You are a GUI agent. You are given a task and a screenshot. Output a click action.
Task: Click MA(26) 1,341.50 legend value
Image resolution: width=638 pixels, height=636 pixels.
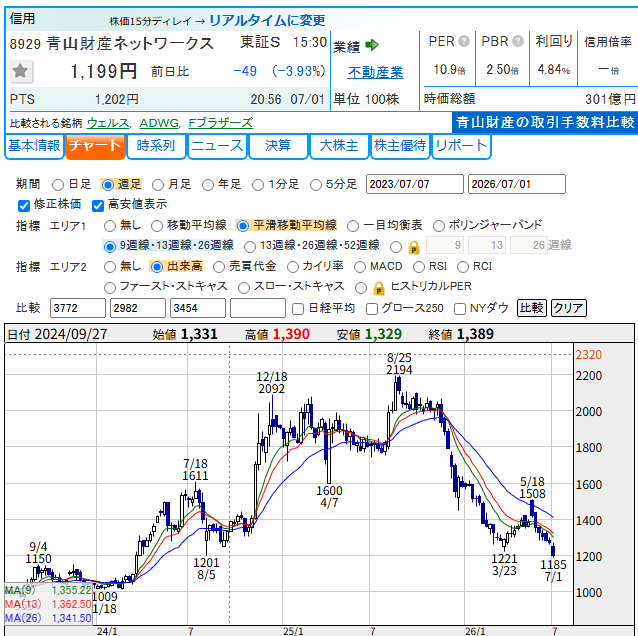click(x=72, y=618)
